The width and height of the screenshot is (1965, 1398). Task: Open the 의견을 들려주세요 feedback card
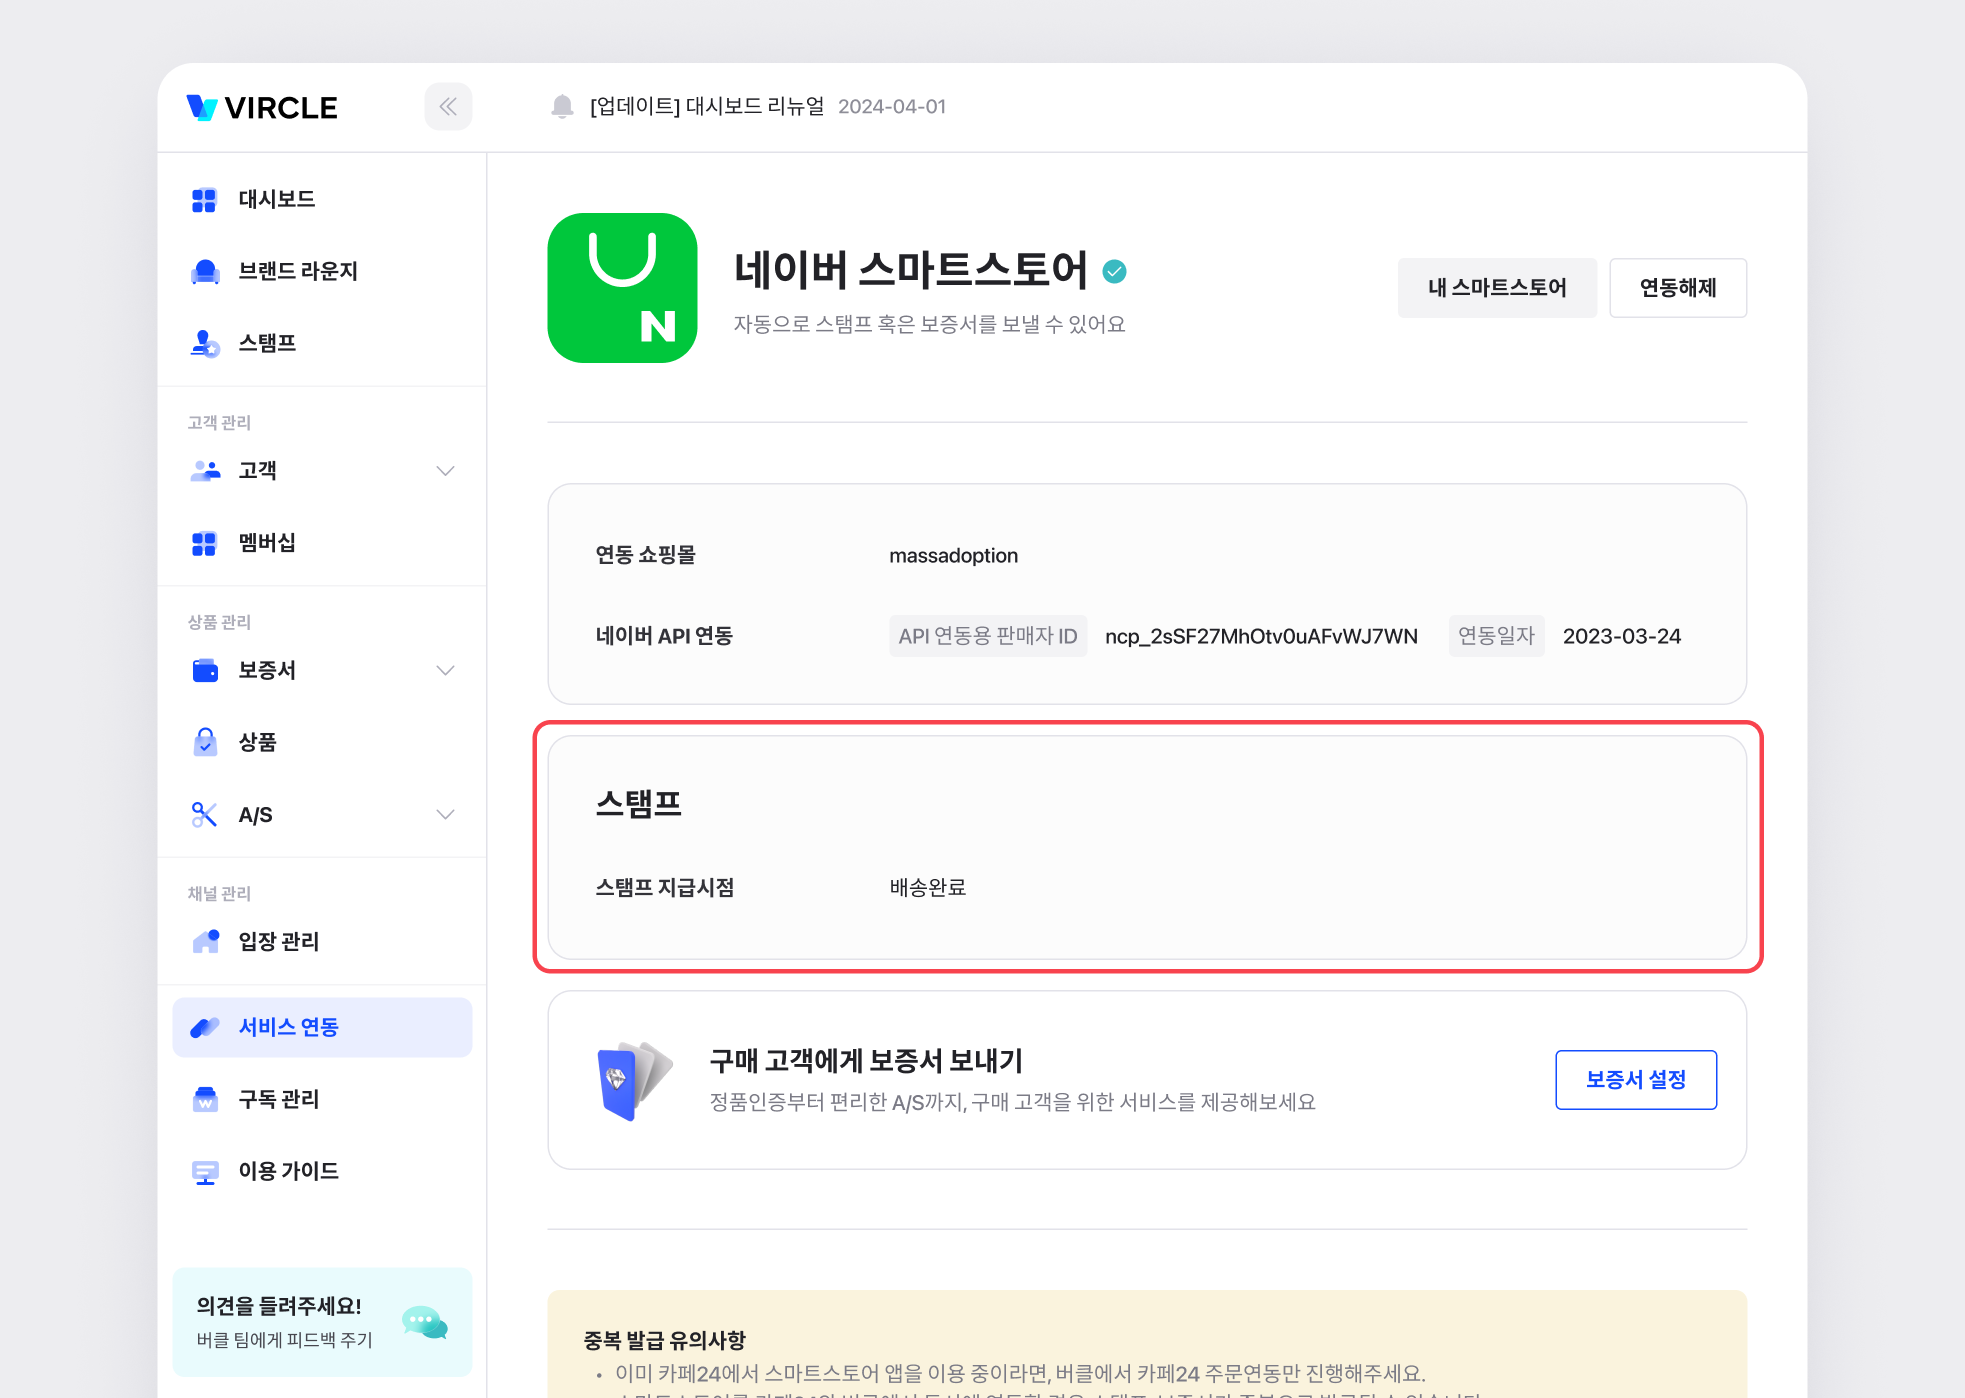tap(322, 1322)
